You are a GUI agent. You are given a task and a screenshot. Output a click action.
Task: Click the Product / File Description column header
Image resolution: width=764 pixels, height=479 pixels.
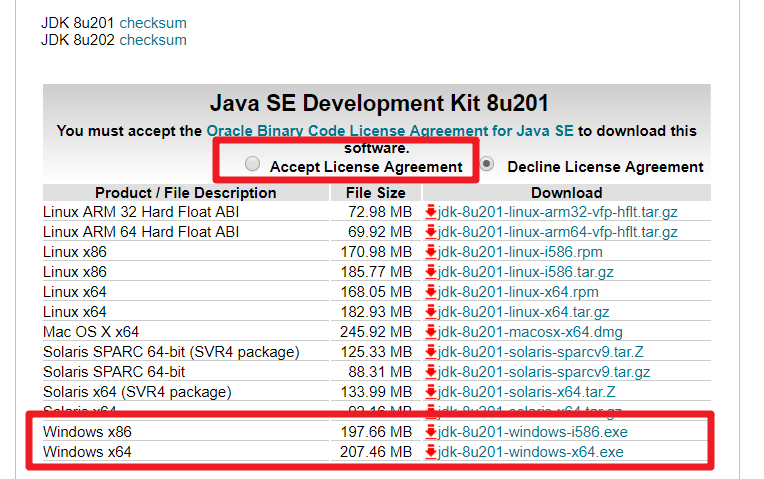tap(186, 193)
